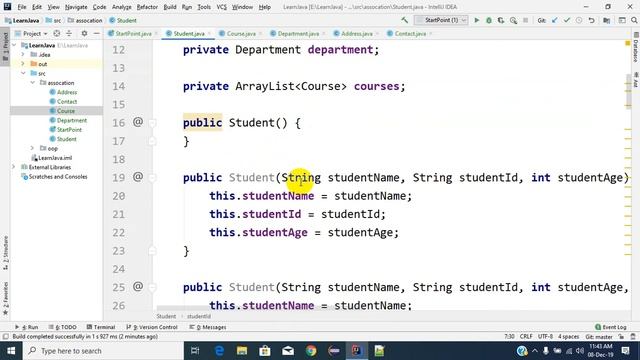Toggle the Database side tool window
640x360 pixels.
(636, 48)
